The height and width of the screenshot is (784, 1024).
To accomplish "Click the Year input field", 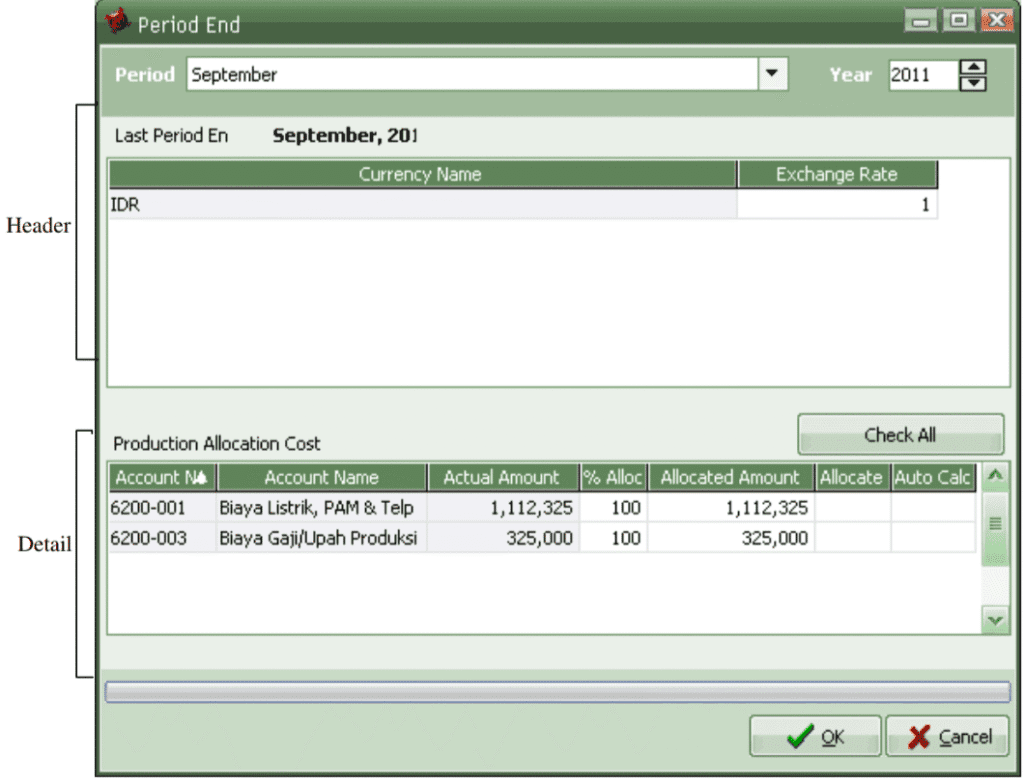I will tap(920, 75).
